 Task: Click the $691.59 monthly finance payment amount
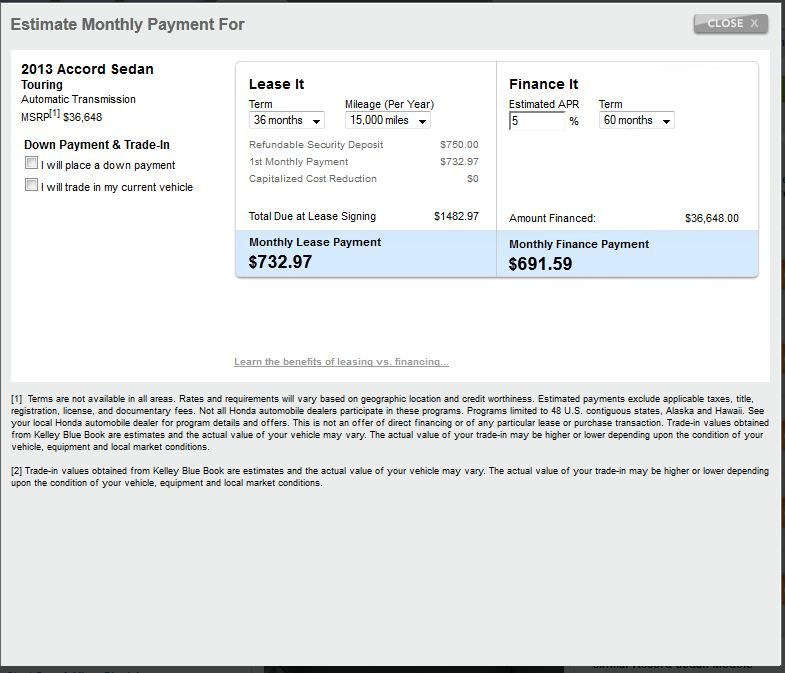(x=540, y=264)
